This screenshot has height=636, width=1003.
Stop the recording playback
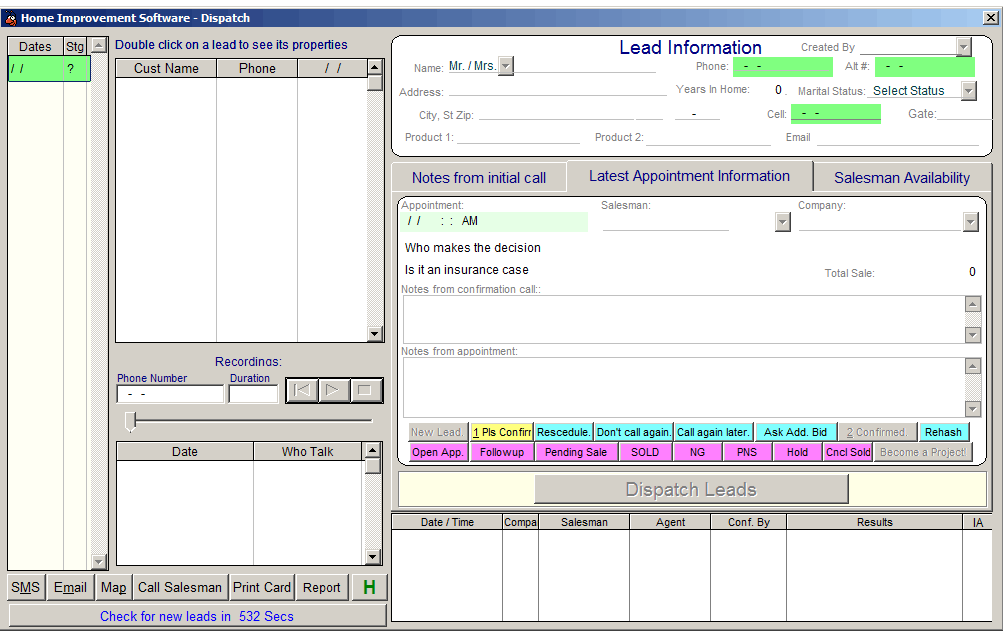tap(365, 390)
